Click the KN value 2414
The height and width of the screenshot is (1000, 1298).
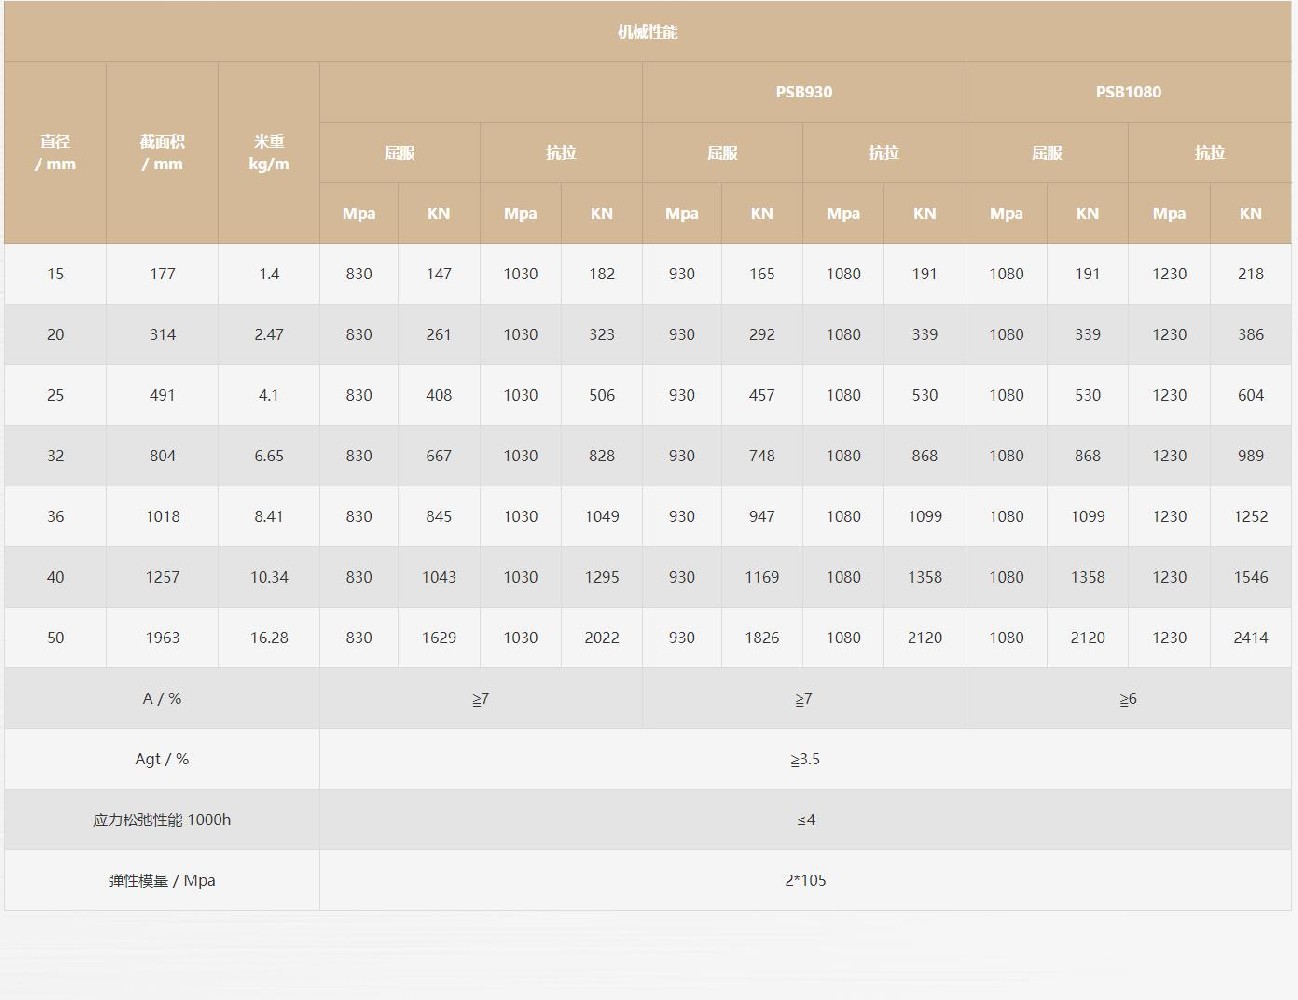(1250, 638)
